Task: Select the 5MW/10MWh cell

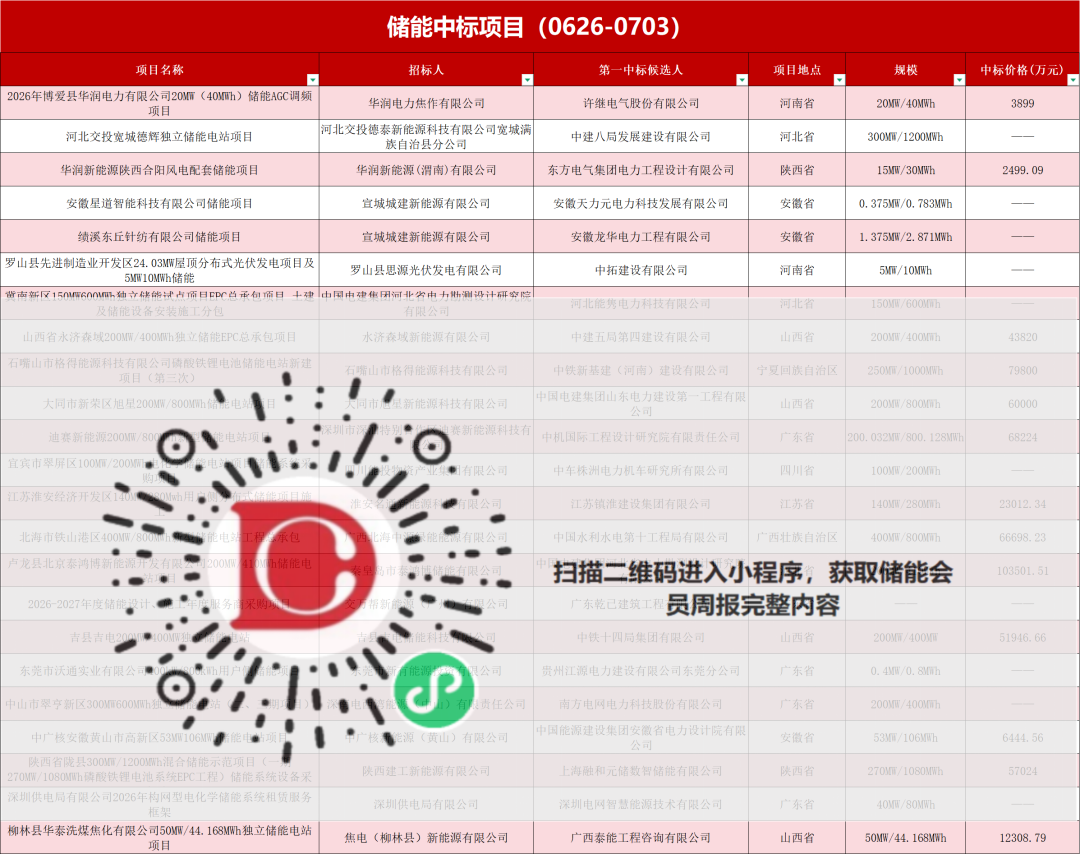Action: [906, 270]
